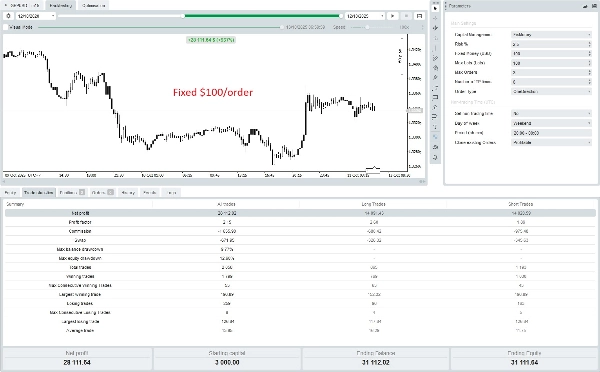This screenshot has width=600, height=372.
Task: Adjust the Speed slider knob
Action: click(x=367, y=27)
